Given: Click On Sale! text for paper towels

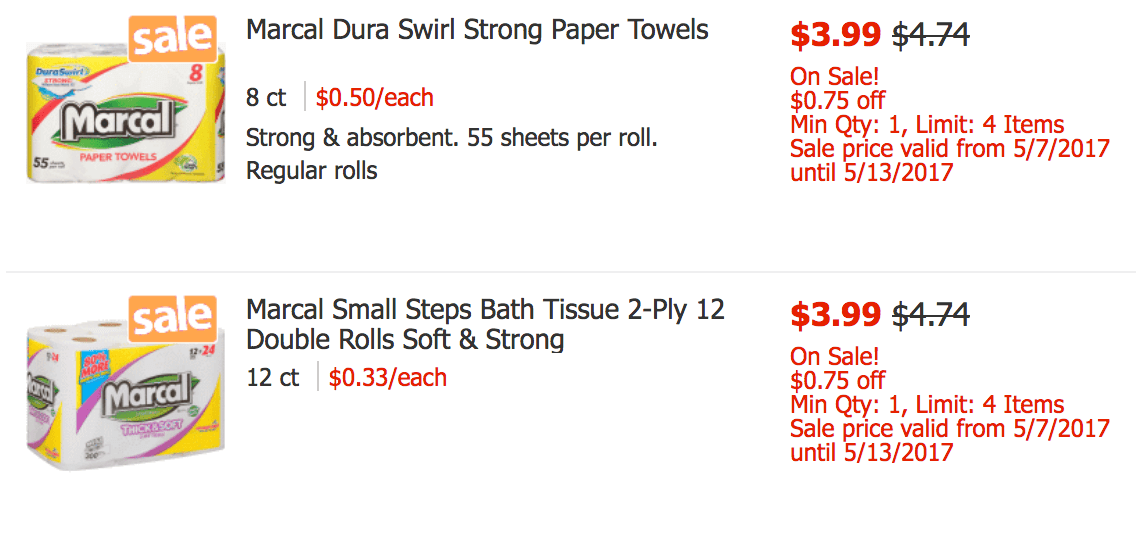Looking at the screenshot, I should coord(835,76).
